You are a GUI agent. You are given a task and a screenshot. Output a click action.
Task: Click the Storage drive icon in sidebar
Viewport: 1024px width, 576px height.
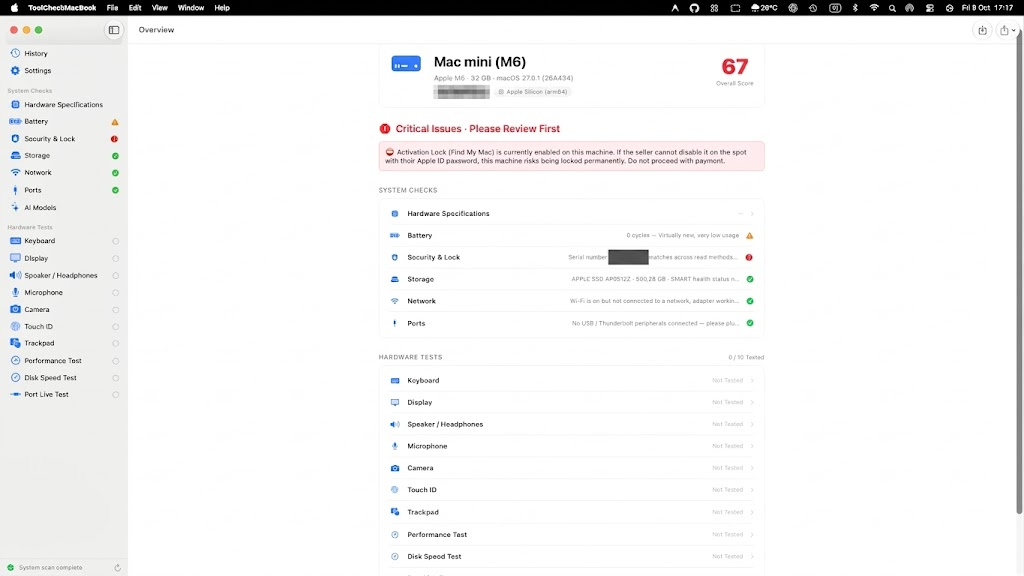point(15,155)
